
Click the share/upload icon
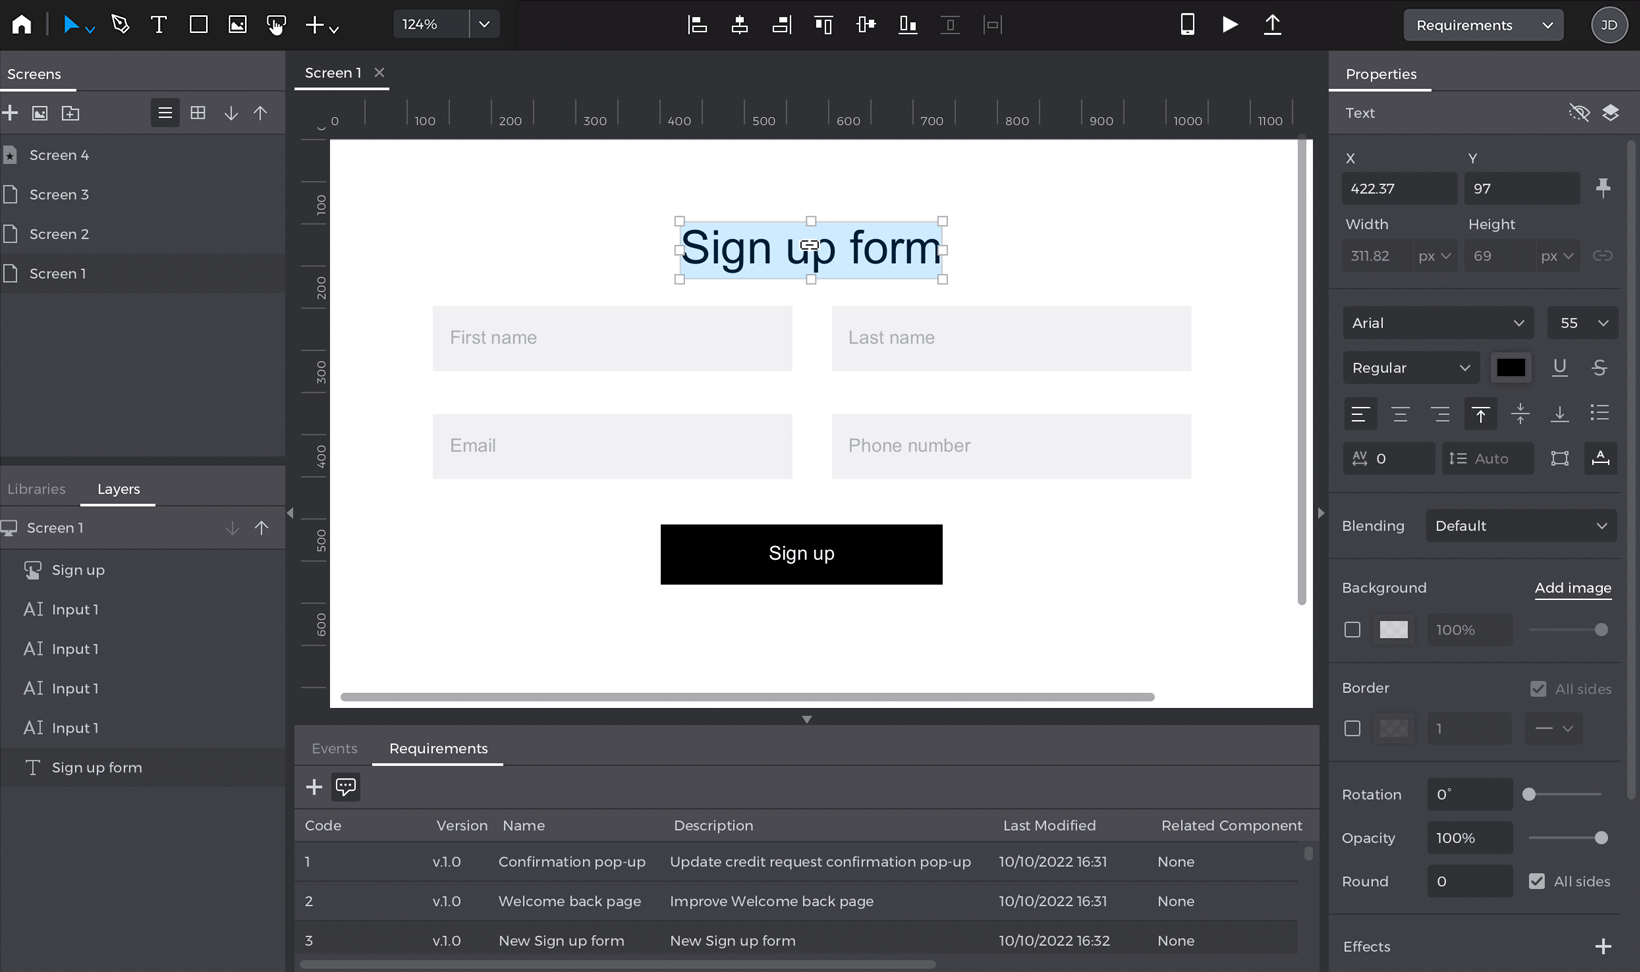click(1272, 24)
